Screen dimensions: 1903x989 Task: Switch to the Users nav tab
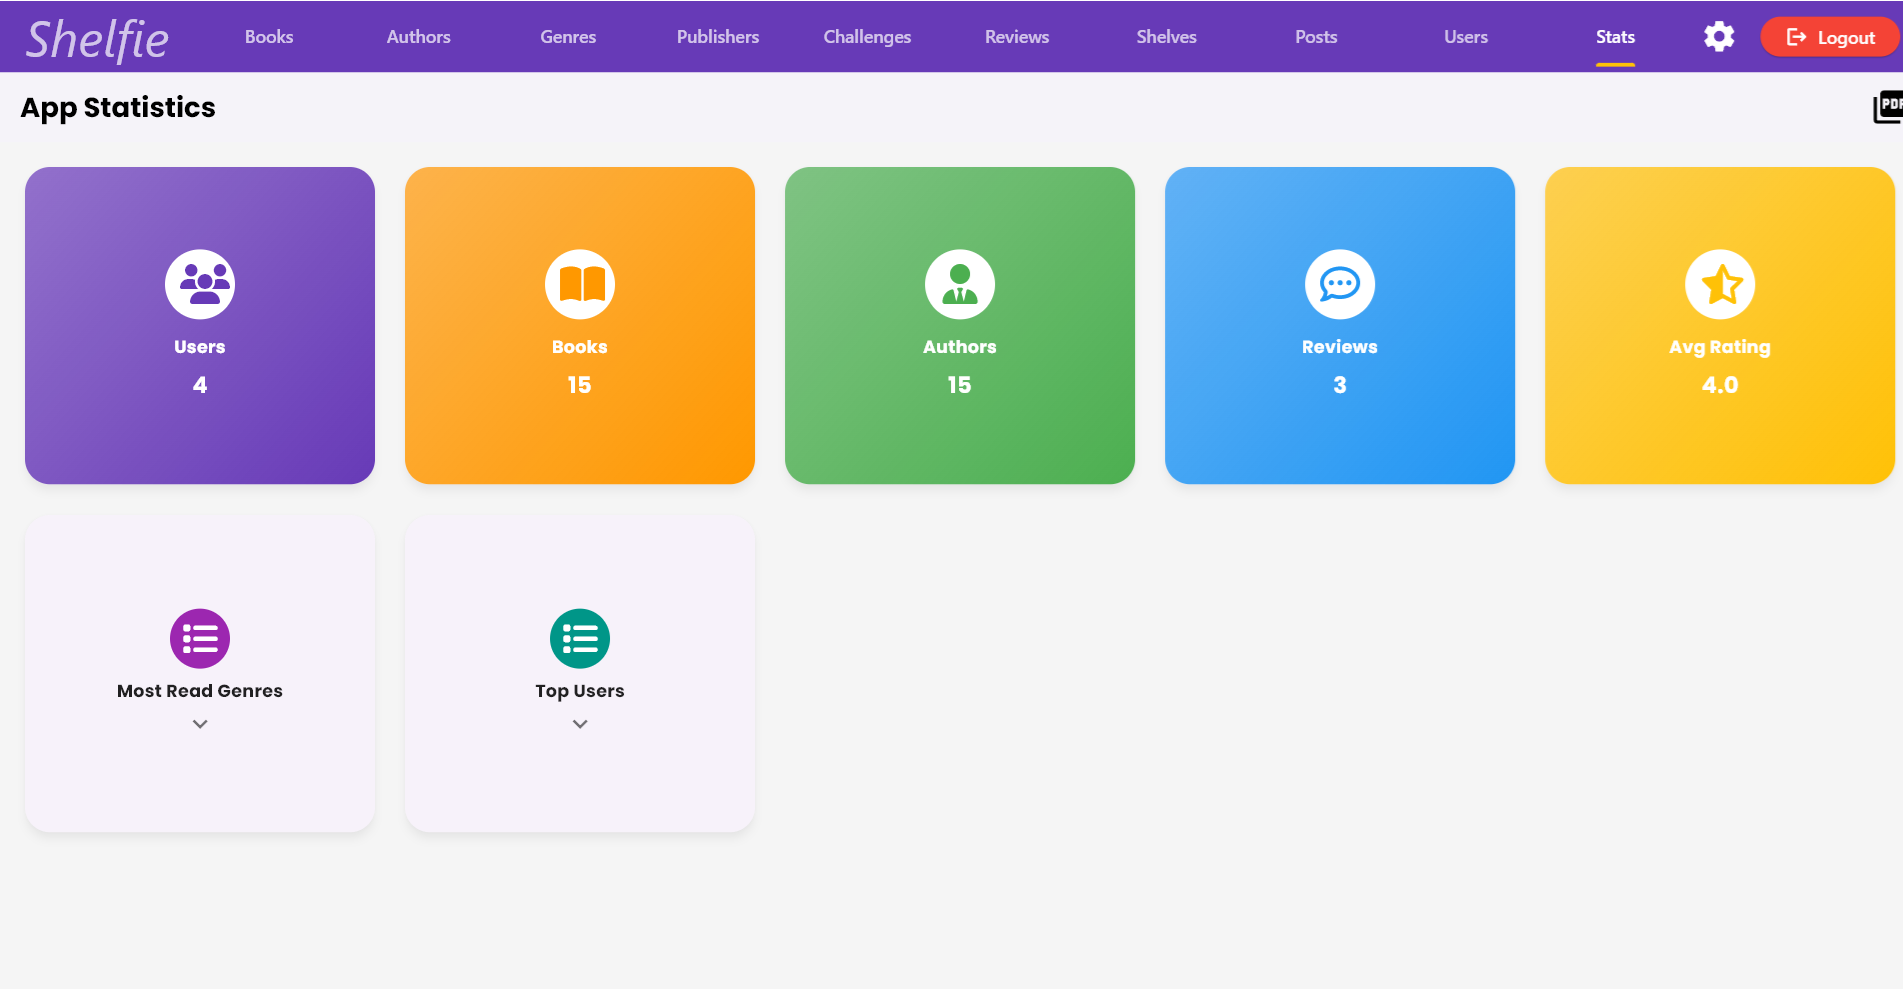1466,37
